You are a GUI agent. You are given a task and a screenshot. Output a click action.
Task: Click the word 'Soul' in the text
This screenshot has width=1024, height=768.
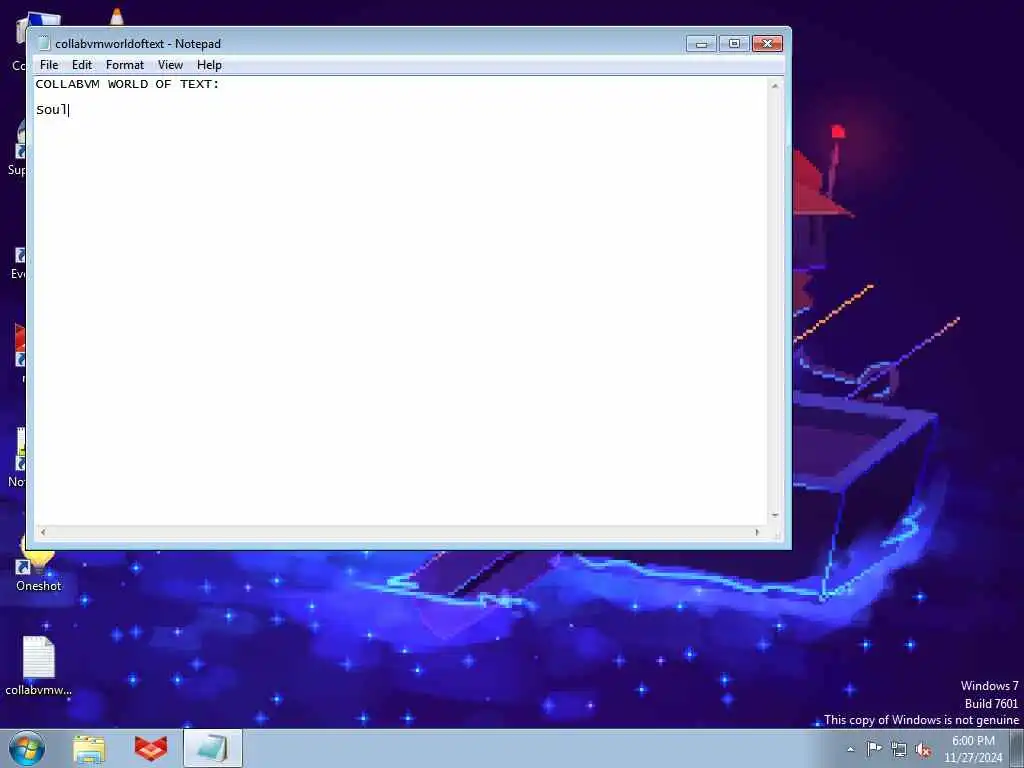pyautogui.click(x=52, y=110)
